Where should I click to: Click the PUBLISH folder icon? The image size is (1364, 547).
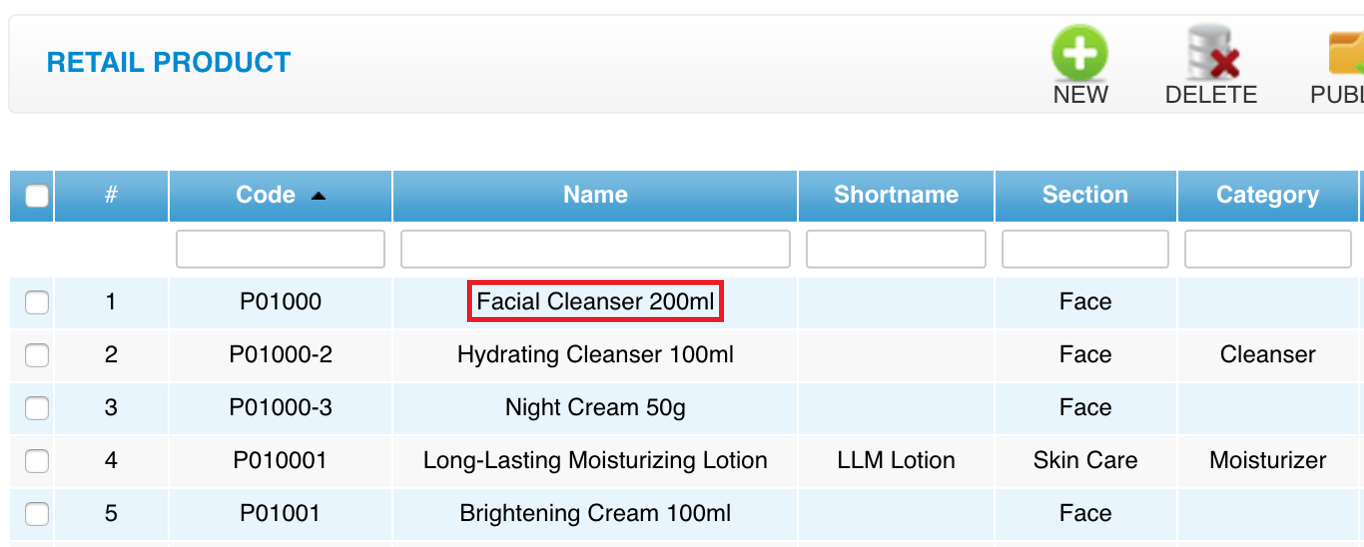coord(1346,54)
